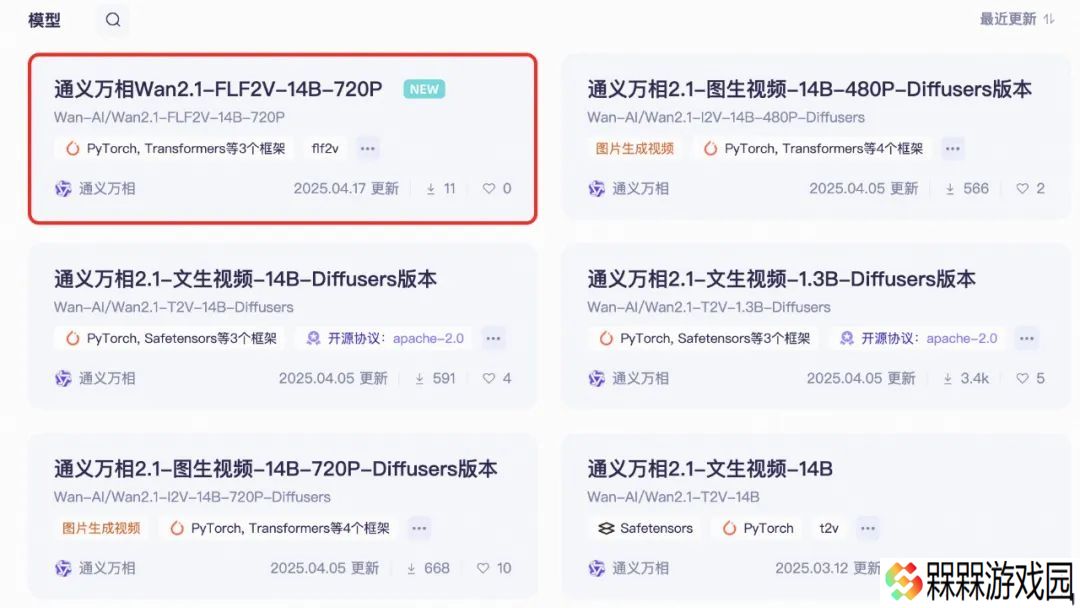Like the 480P-Diffusers model showing 2 likes
Image resolution: width=1080 pixels, height=608 pixels.
1022,188
